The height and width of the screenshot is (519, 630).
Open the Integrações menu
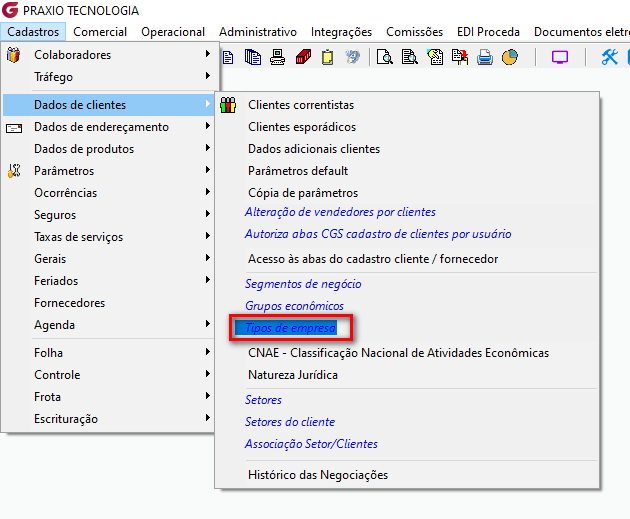341,32
